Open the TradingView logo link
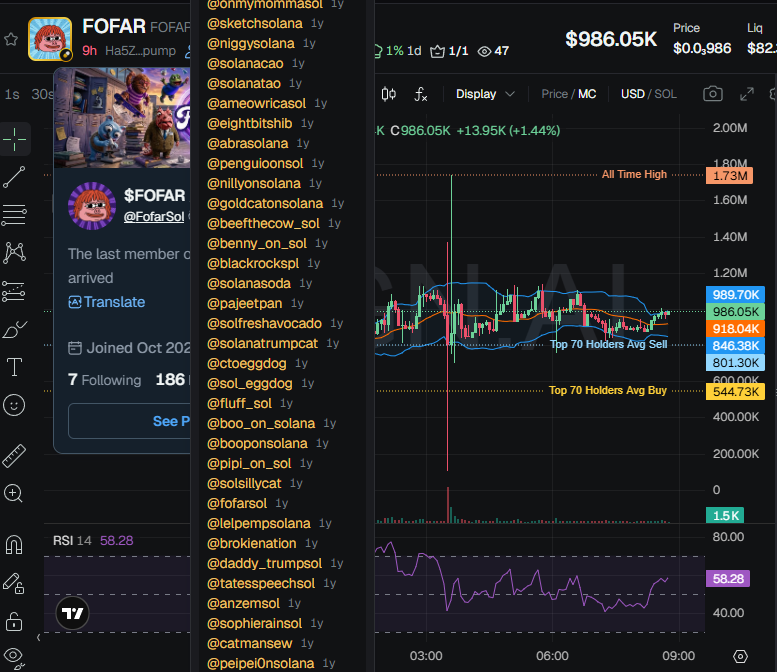This screenshot has width=777, height=672. coord(72,614)
